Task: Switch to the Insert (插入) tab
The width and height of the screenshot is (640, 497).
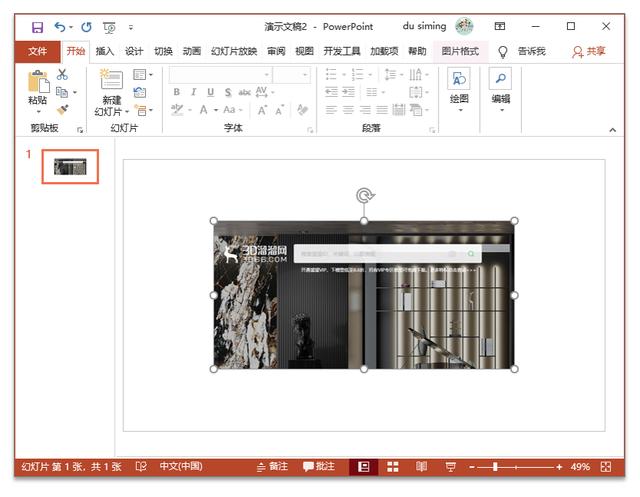Action: pos(105,51)
